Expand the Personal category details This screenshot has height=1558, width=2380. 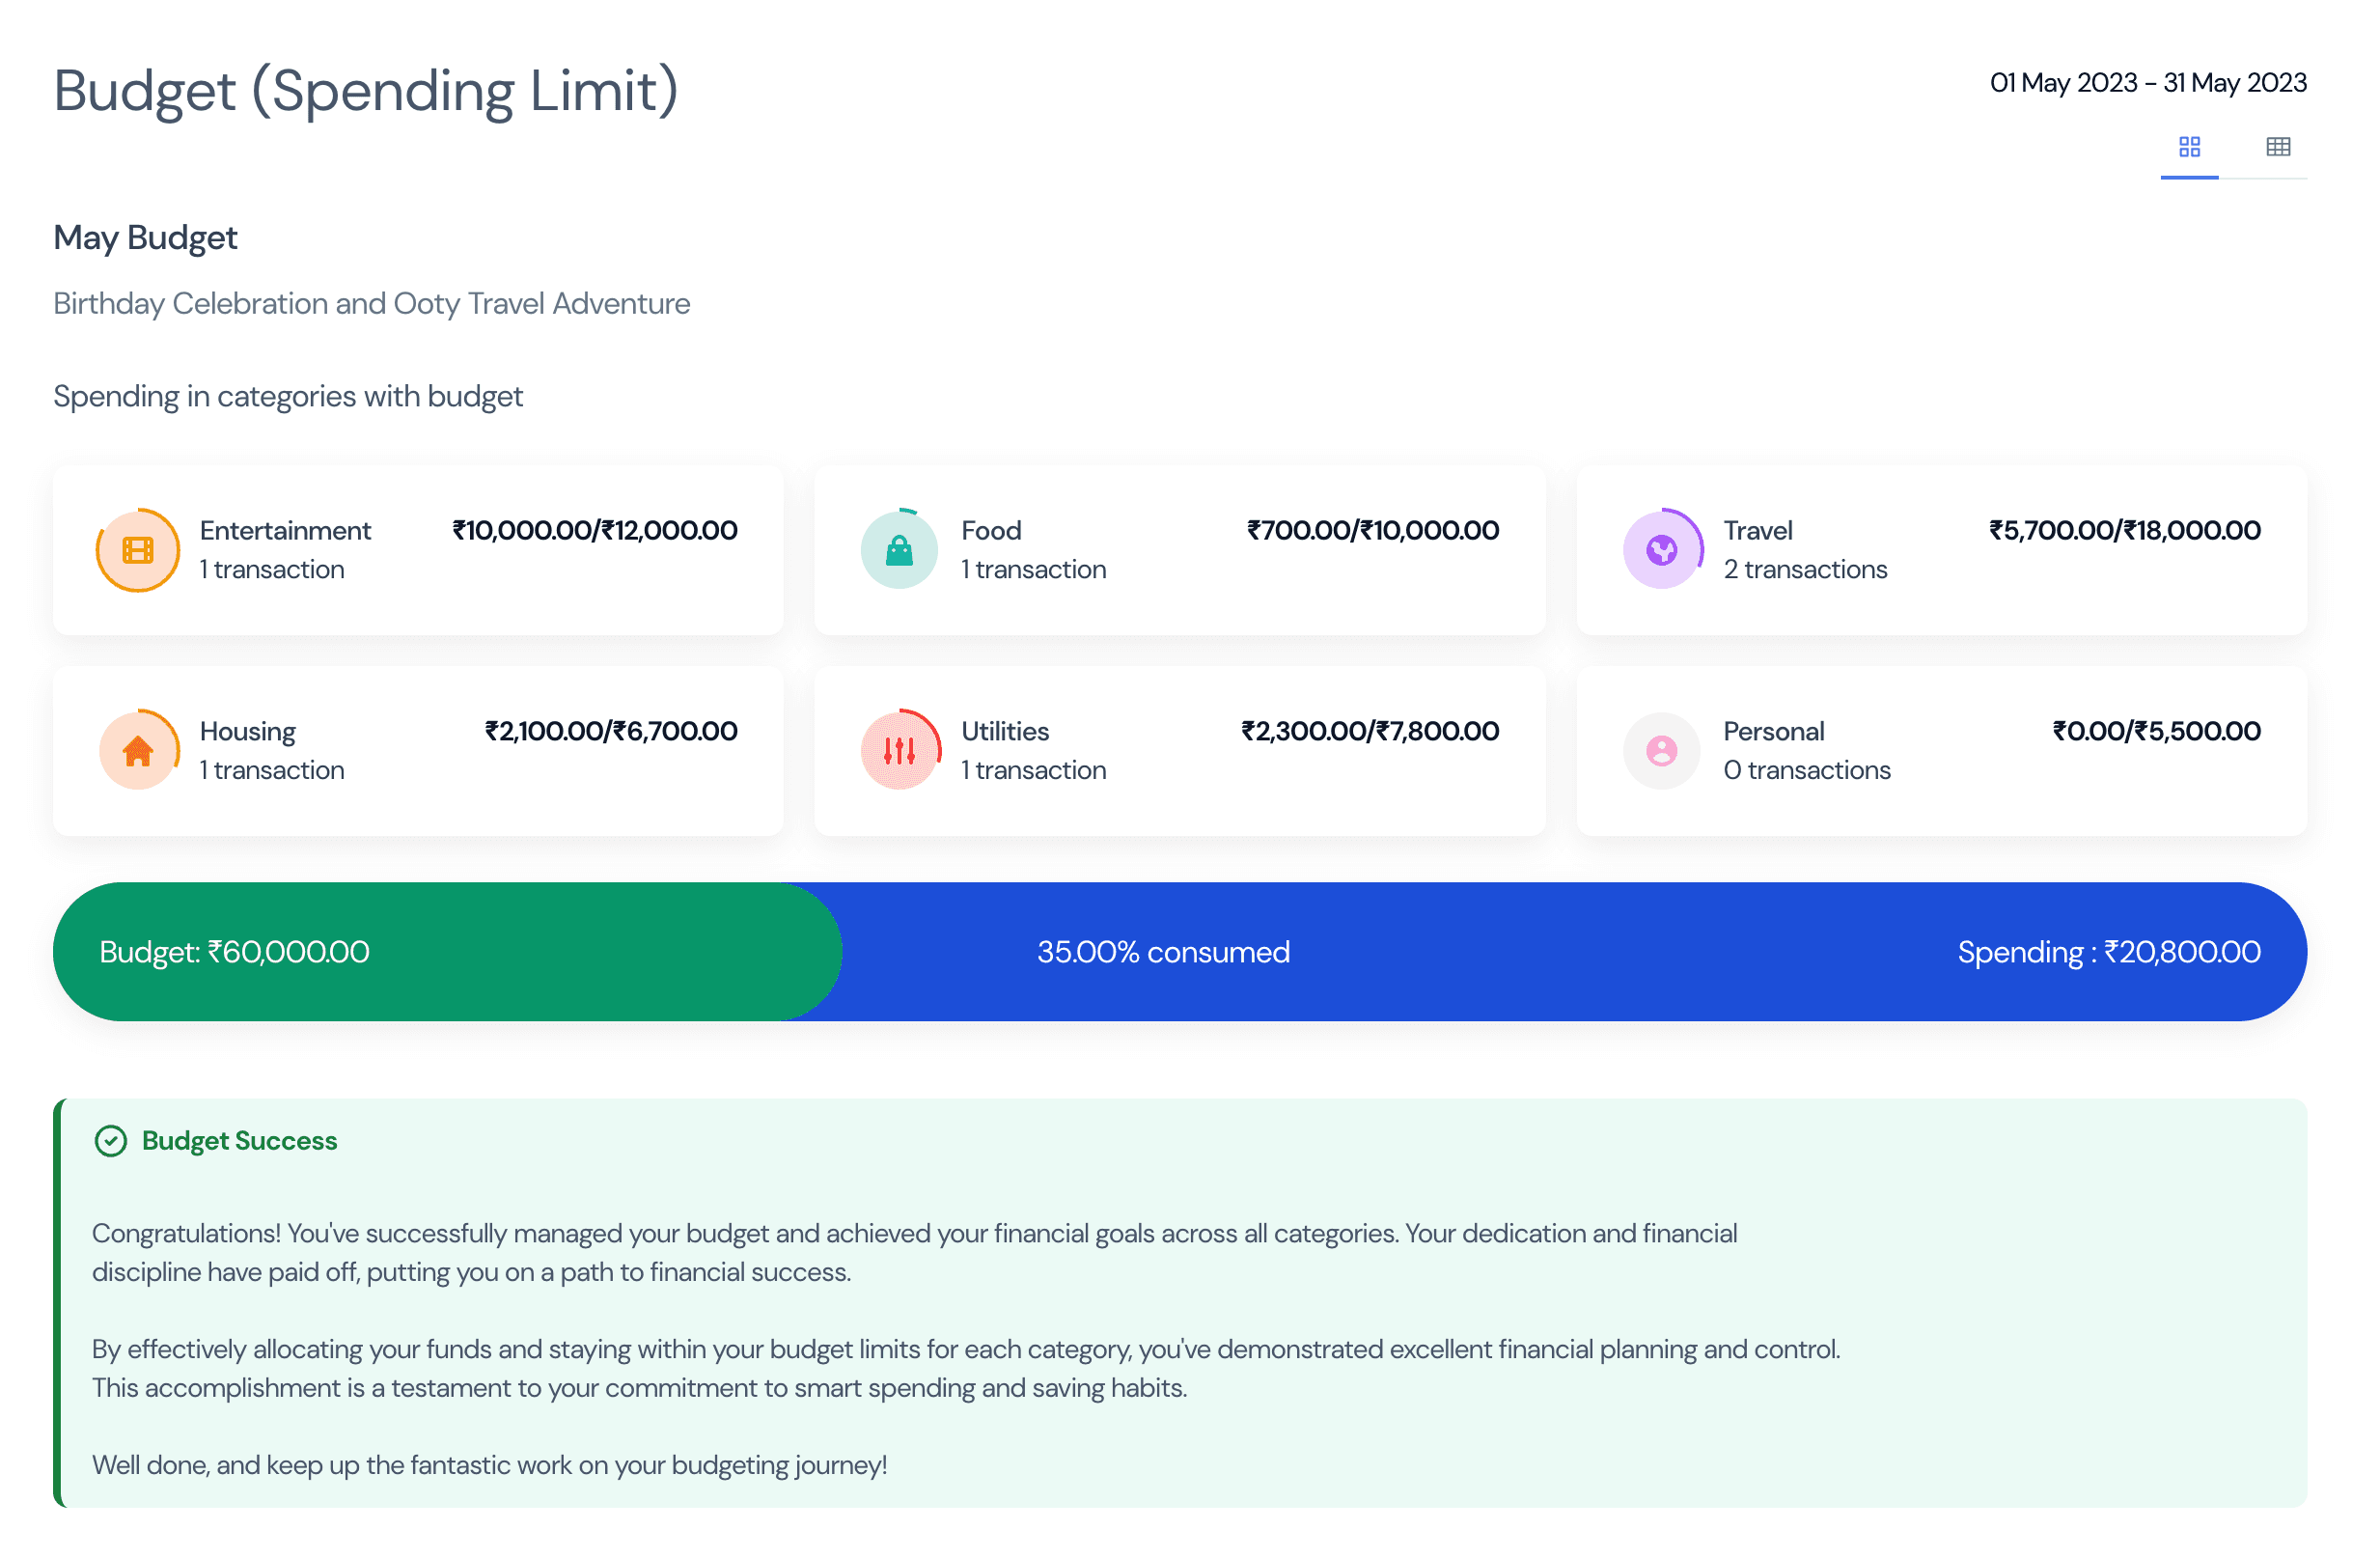[1941, 750]
